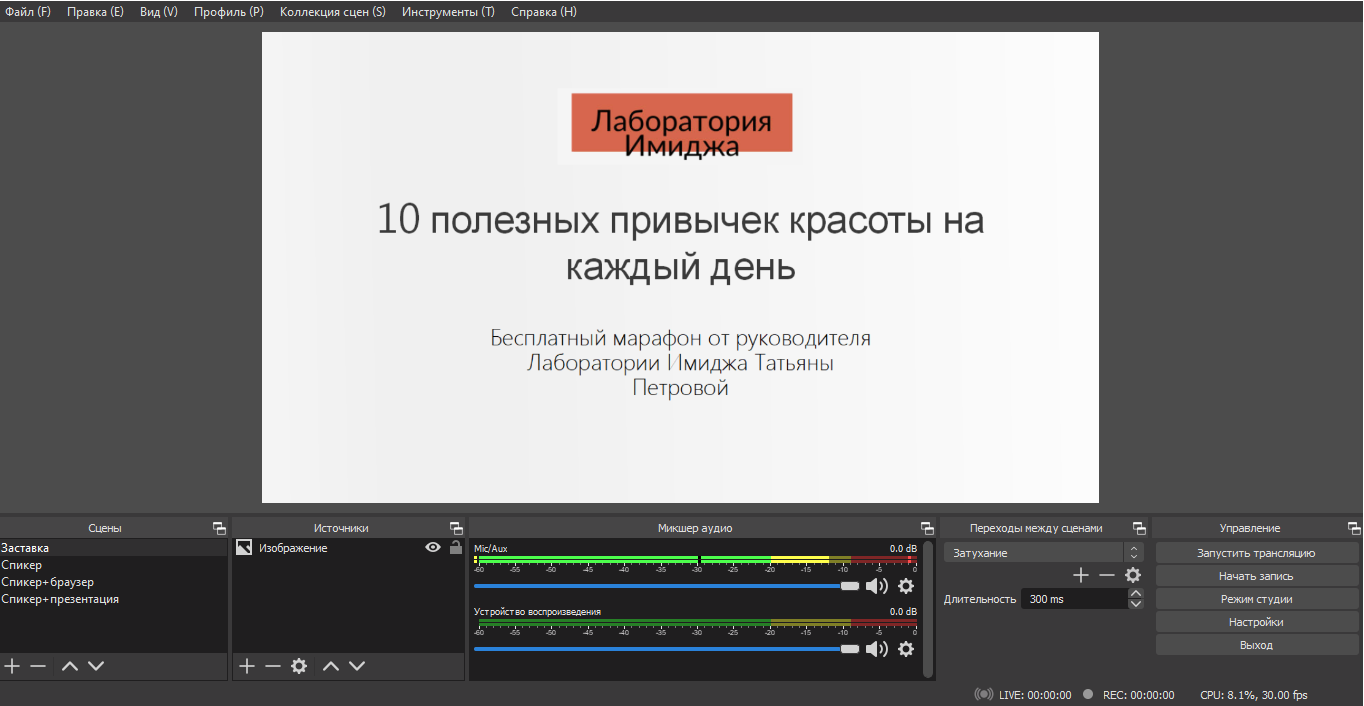Click Запустить трансляцию button

[x=1256, y=553]
